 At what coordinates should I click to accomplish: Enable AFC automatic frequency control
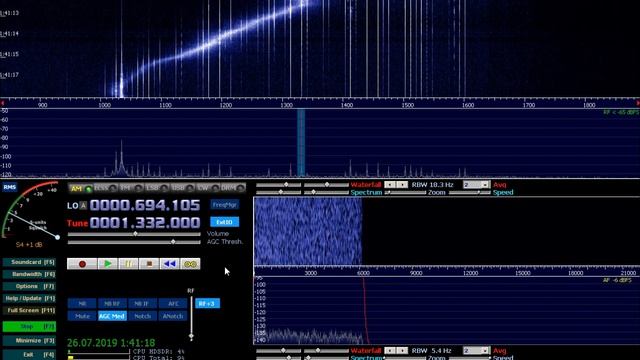(173, 304)
